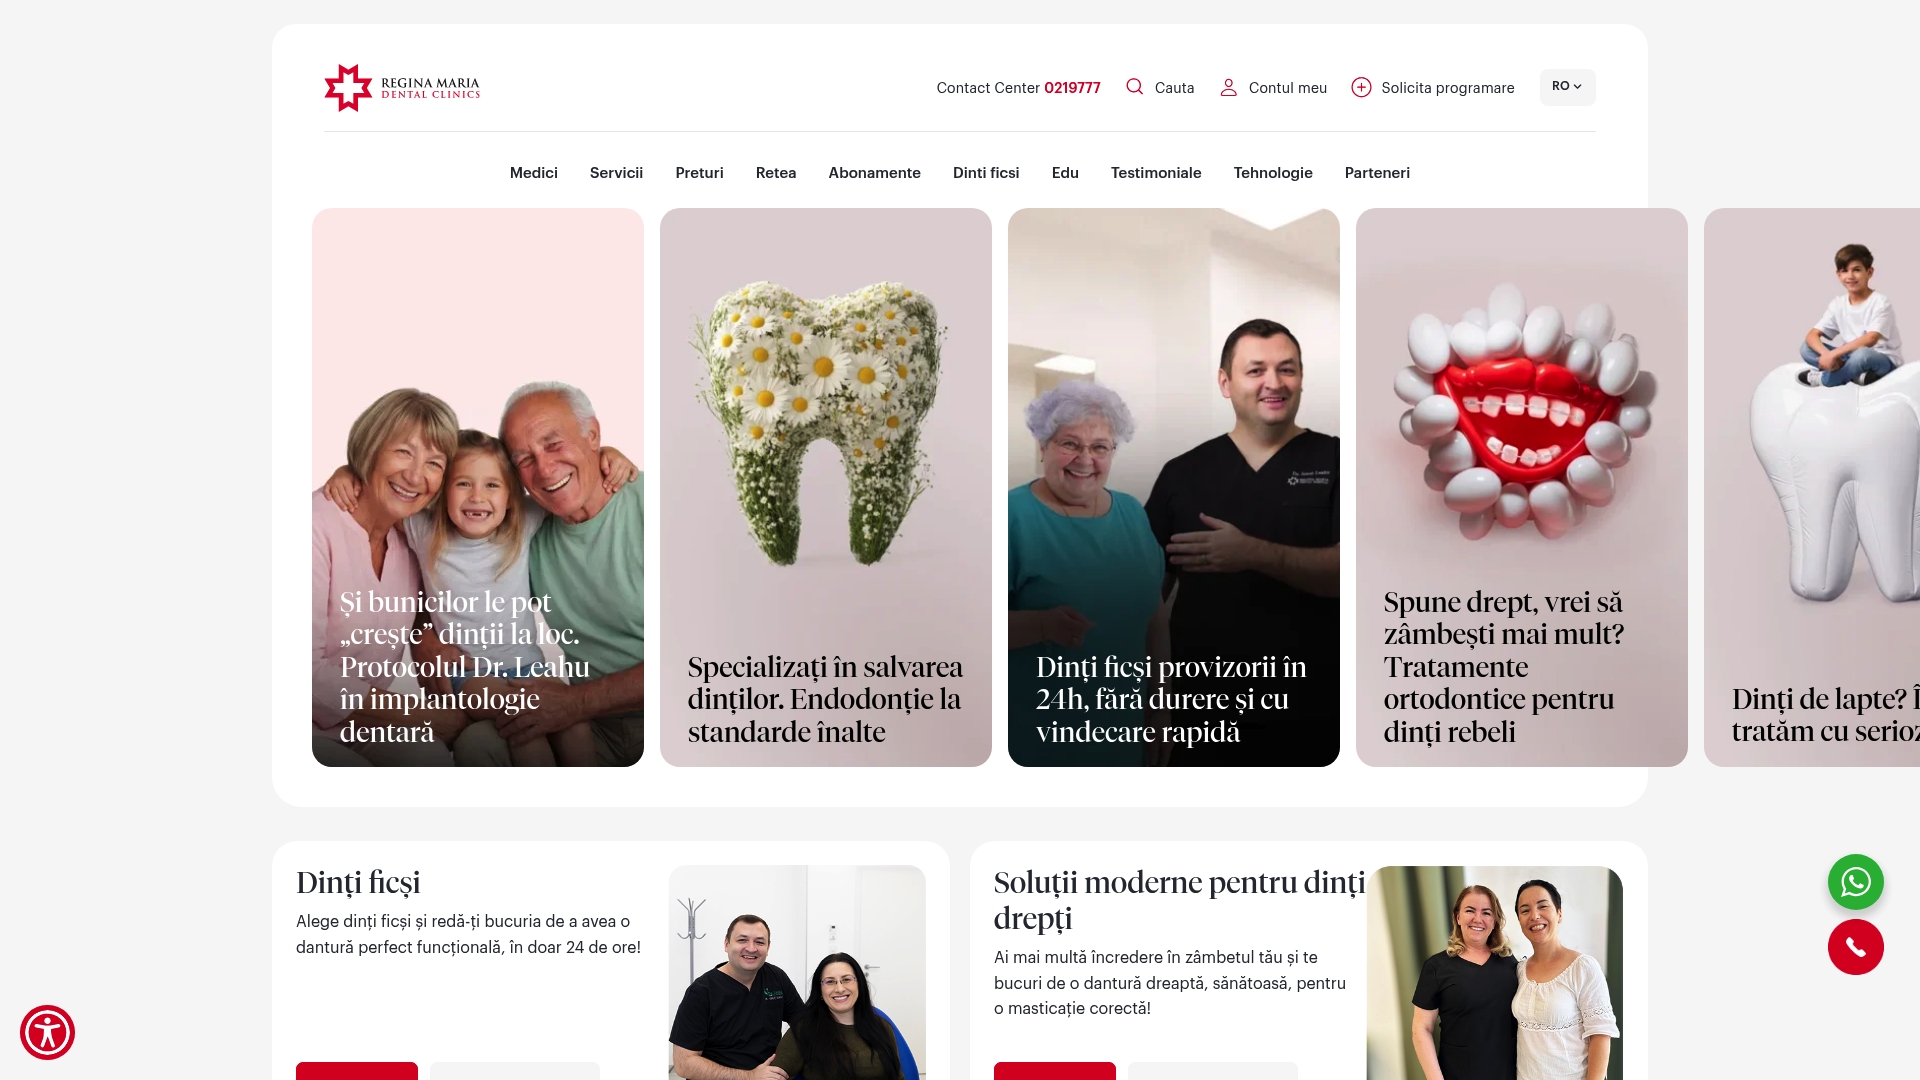Call the Contact Center number 0219777
The width and height of the screenshot is (1920, 1080).
click(x=1072, y=88)
